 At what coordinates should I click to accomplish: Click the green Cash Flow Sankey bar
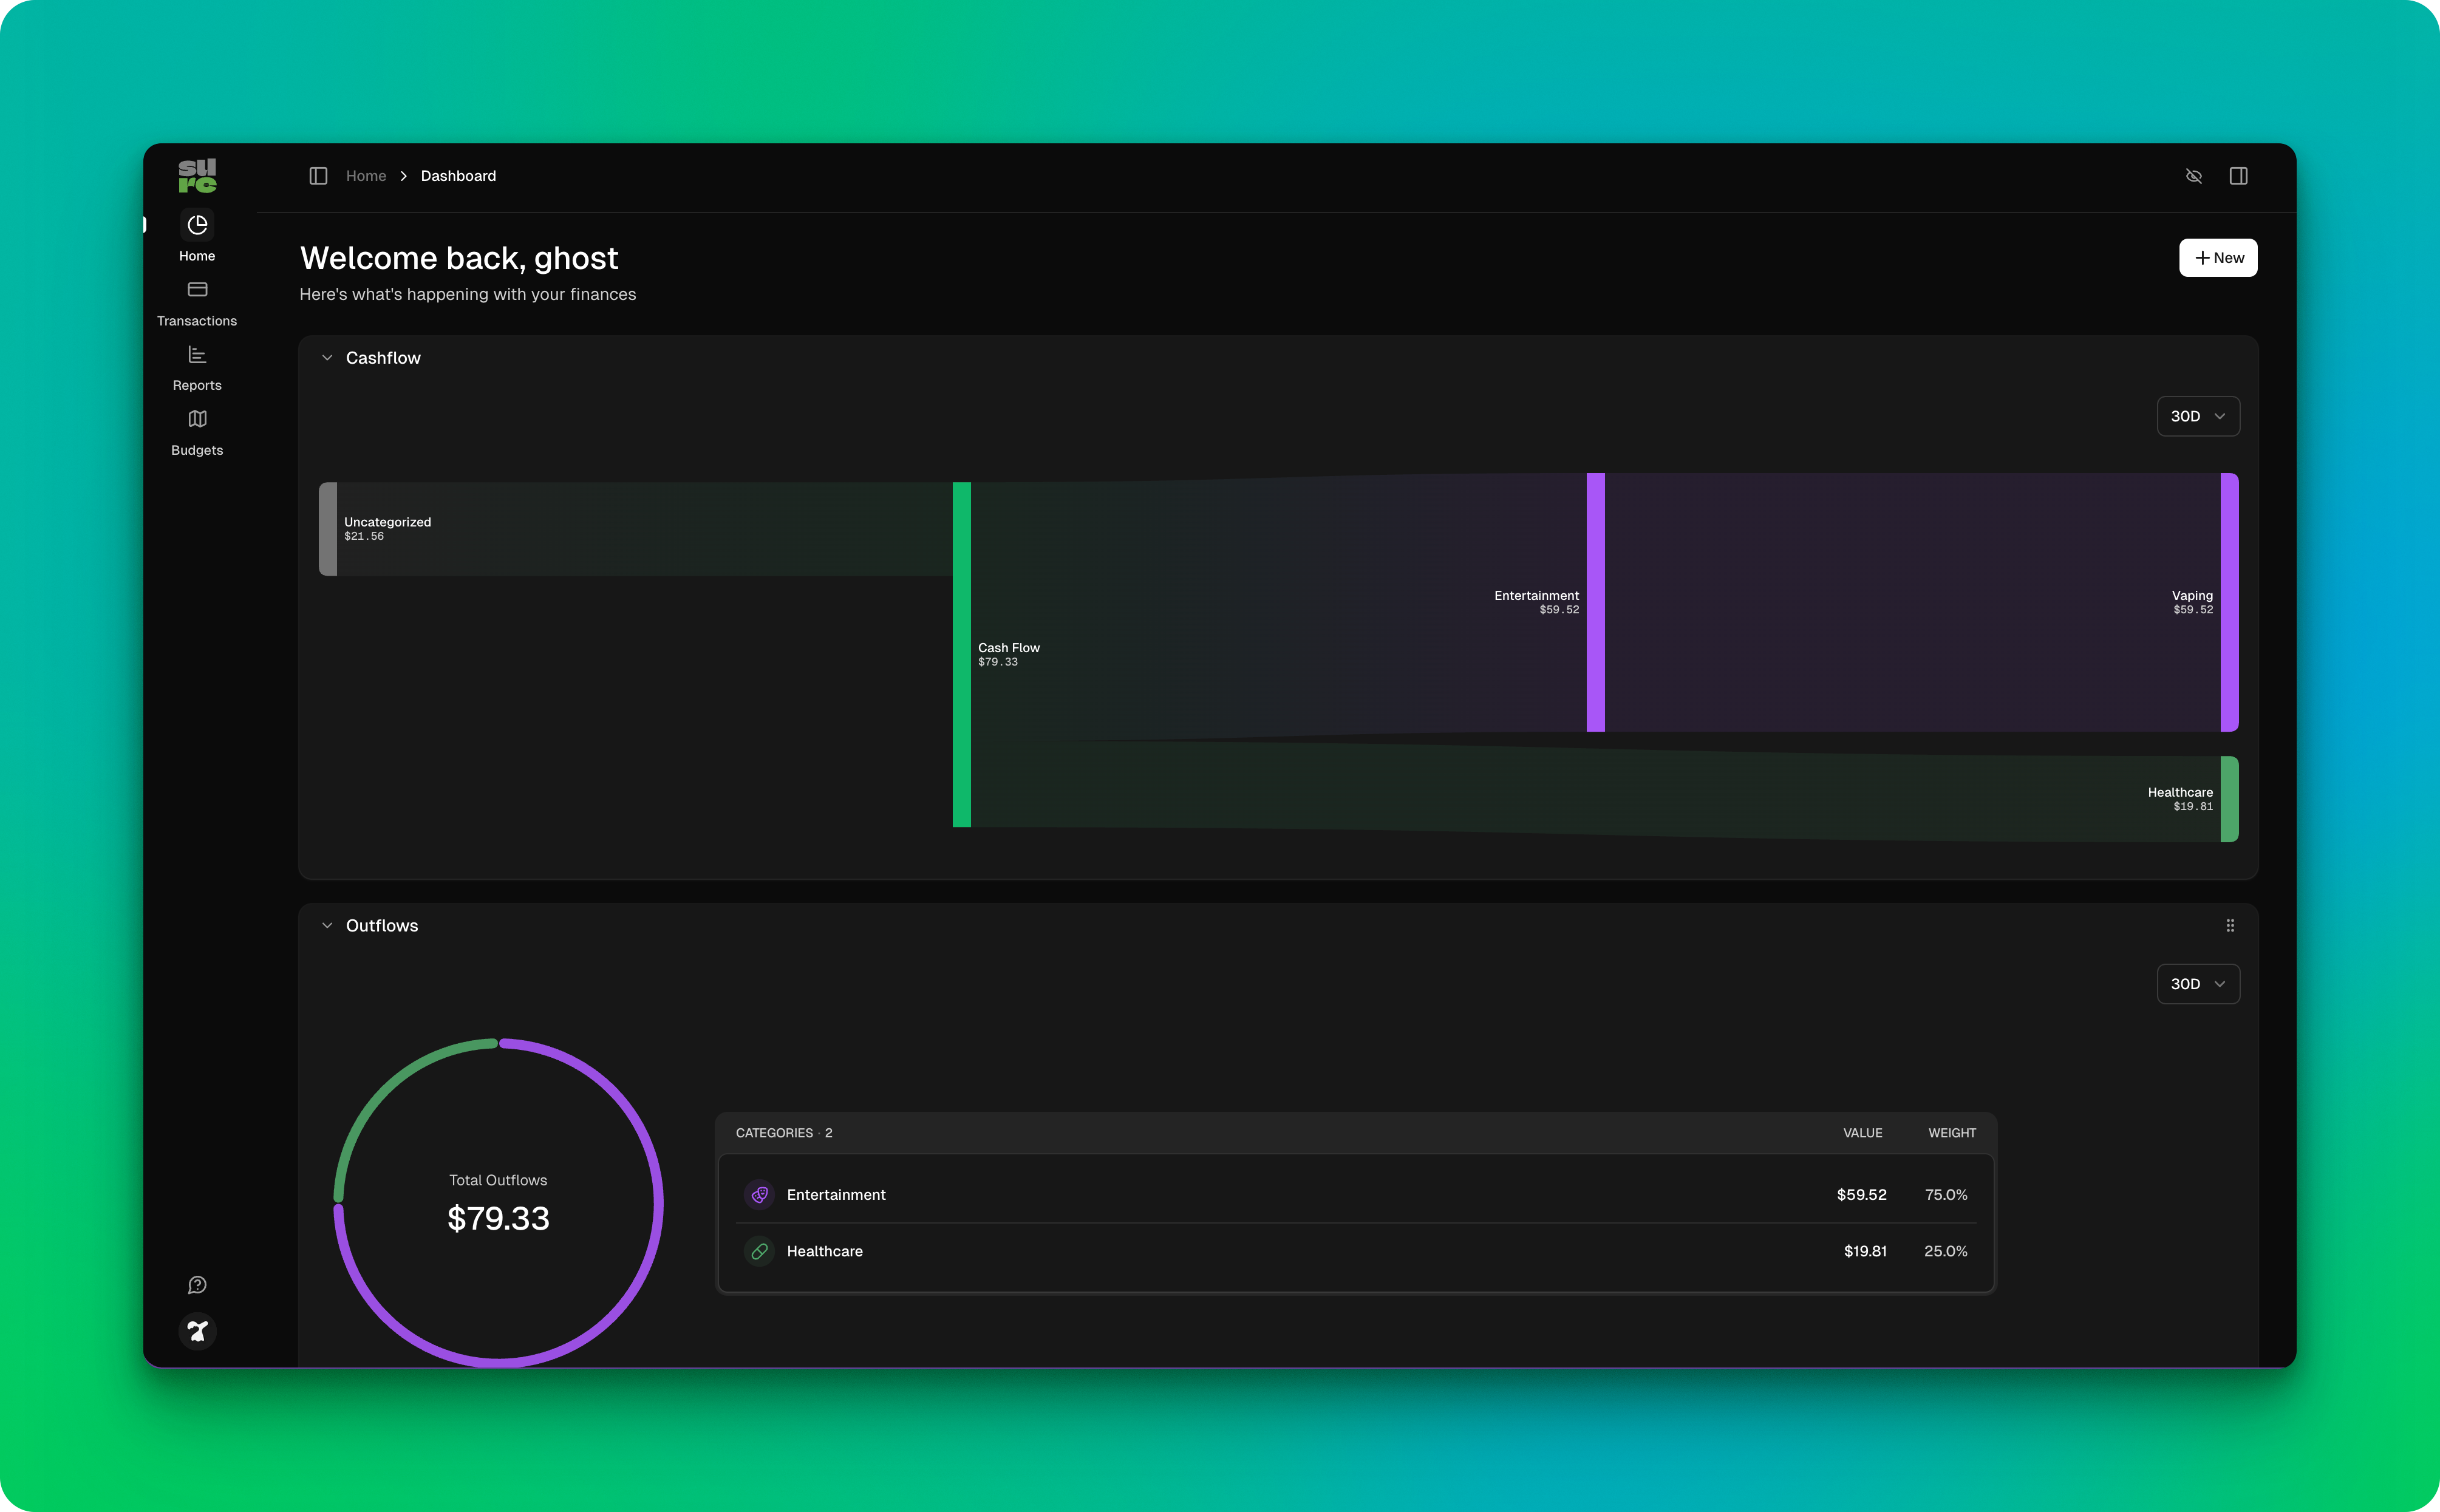point(962,655)
